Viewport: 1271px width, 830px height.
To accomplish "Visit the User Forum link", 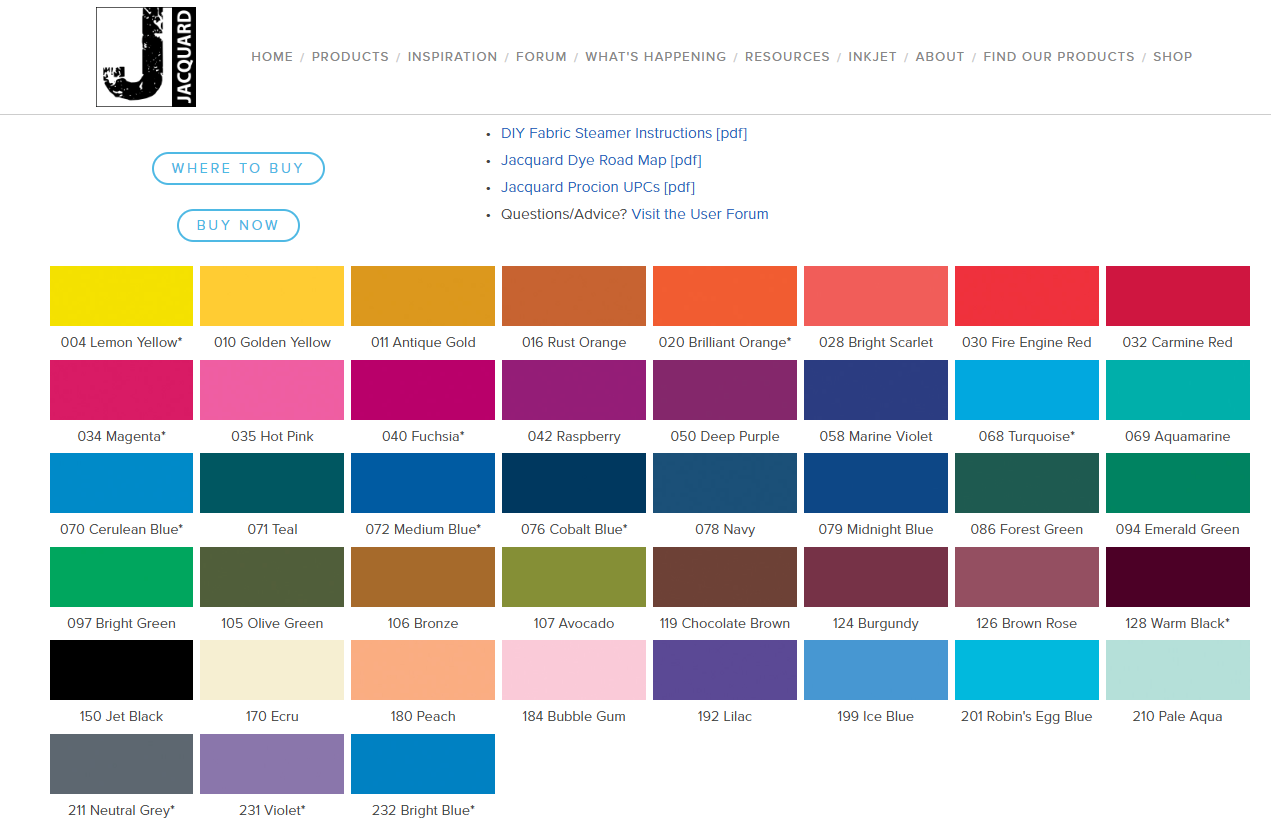I will point(700,214).
